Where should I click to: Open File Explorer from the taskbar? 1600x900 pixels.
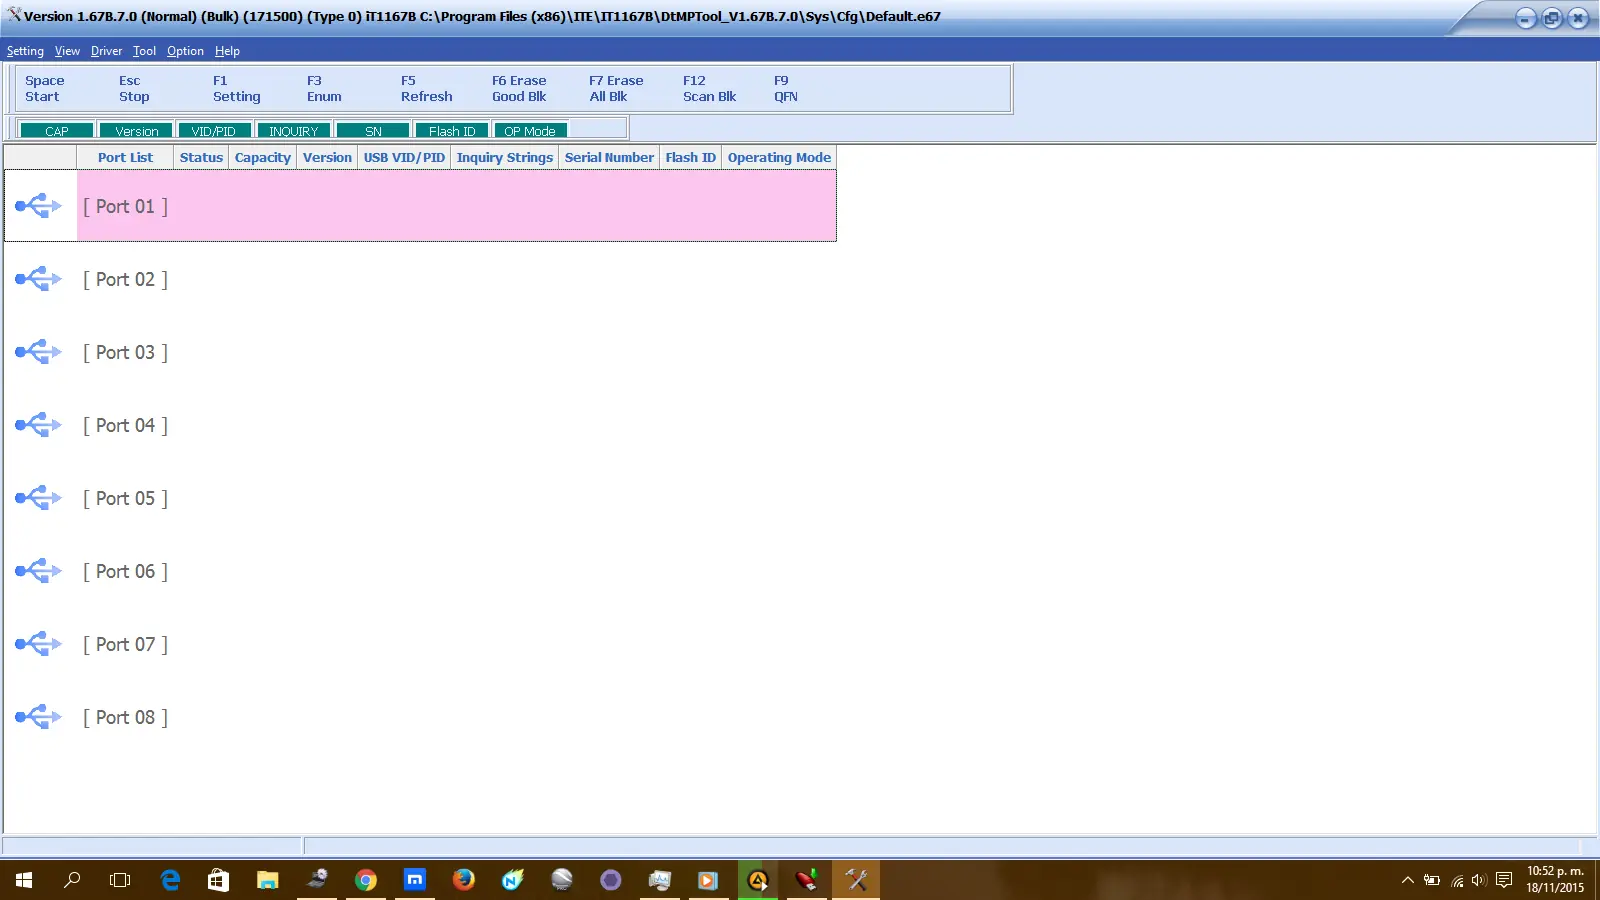(x=267, y=880)
